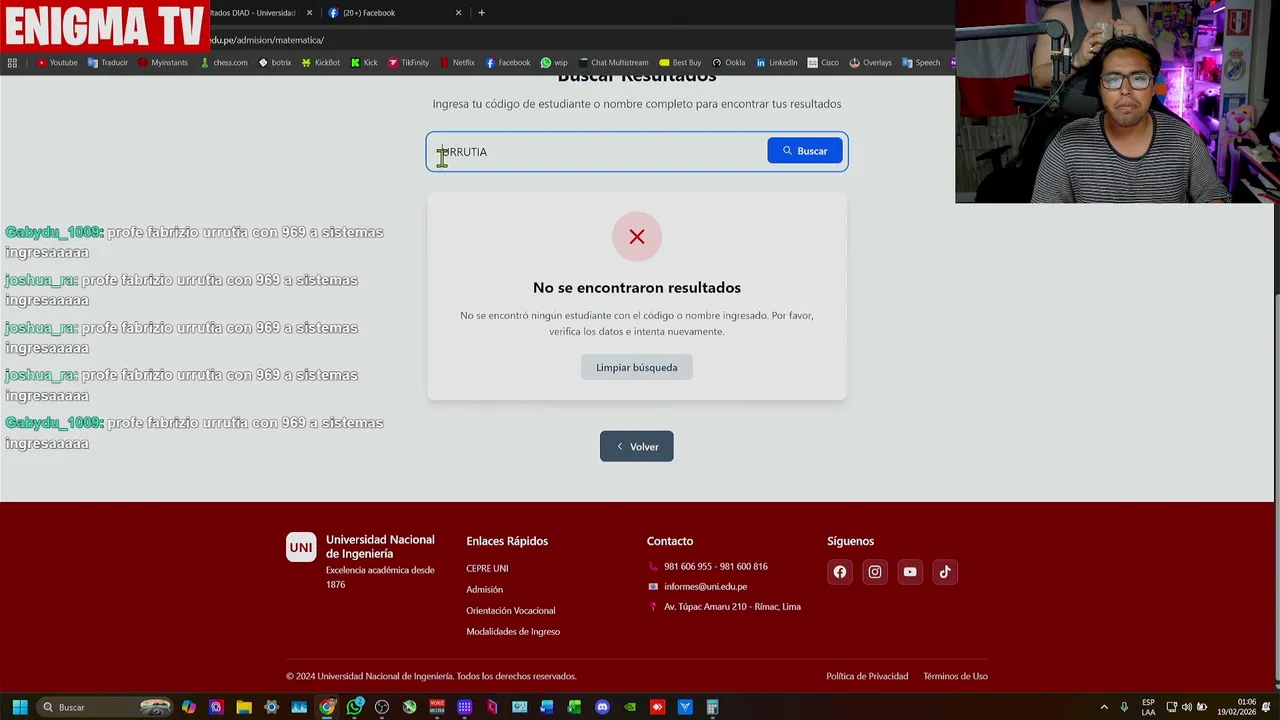The height and width of the screenshot is (720, 1280).
Task: Open the UNI Instagram social icon
Action: click(x=875, y=572)
